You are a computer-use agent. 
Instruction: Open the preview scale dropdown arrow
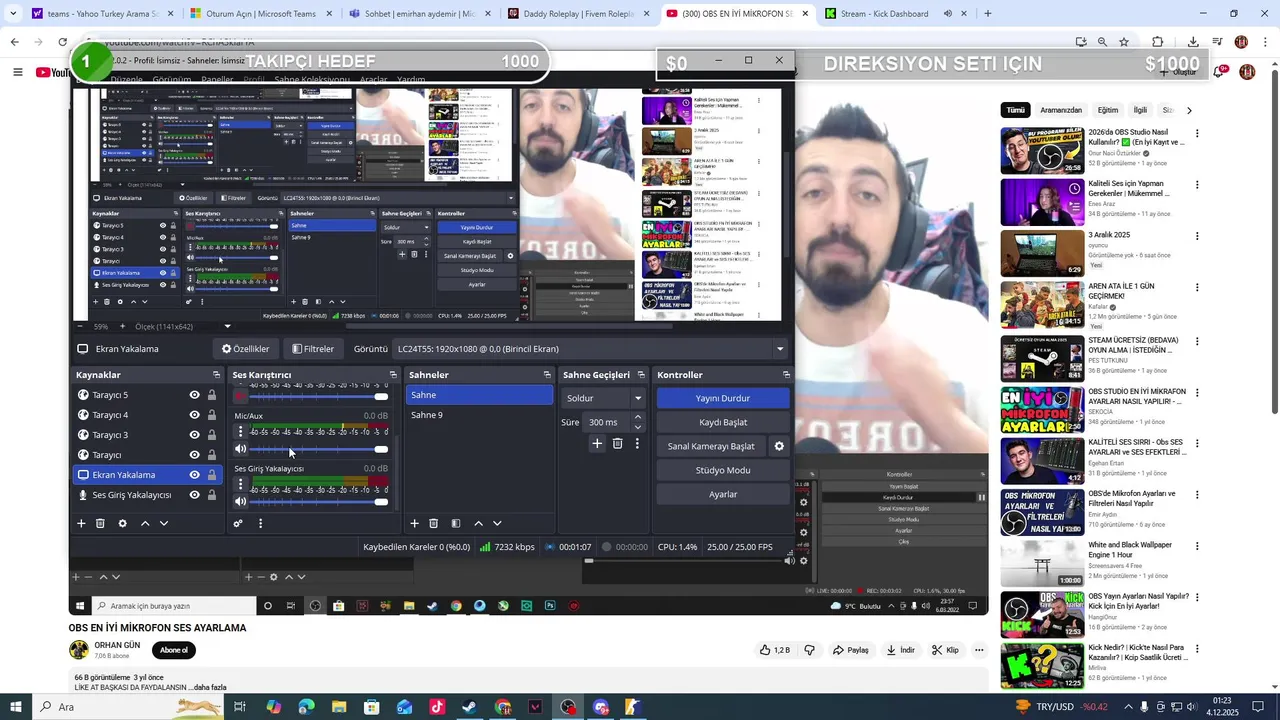click(x=227, y=327)
